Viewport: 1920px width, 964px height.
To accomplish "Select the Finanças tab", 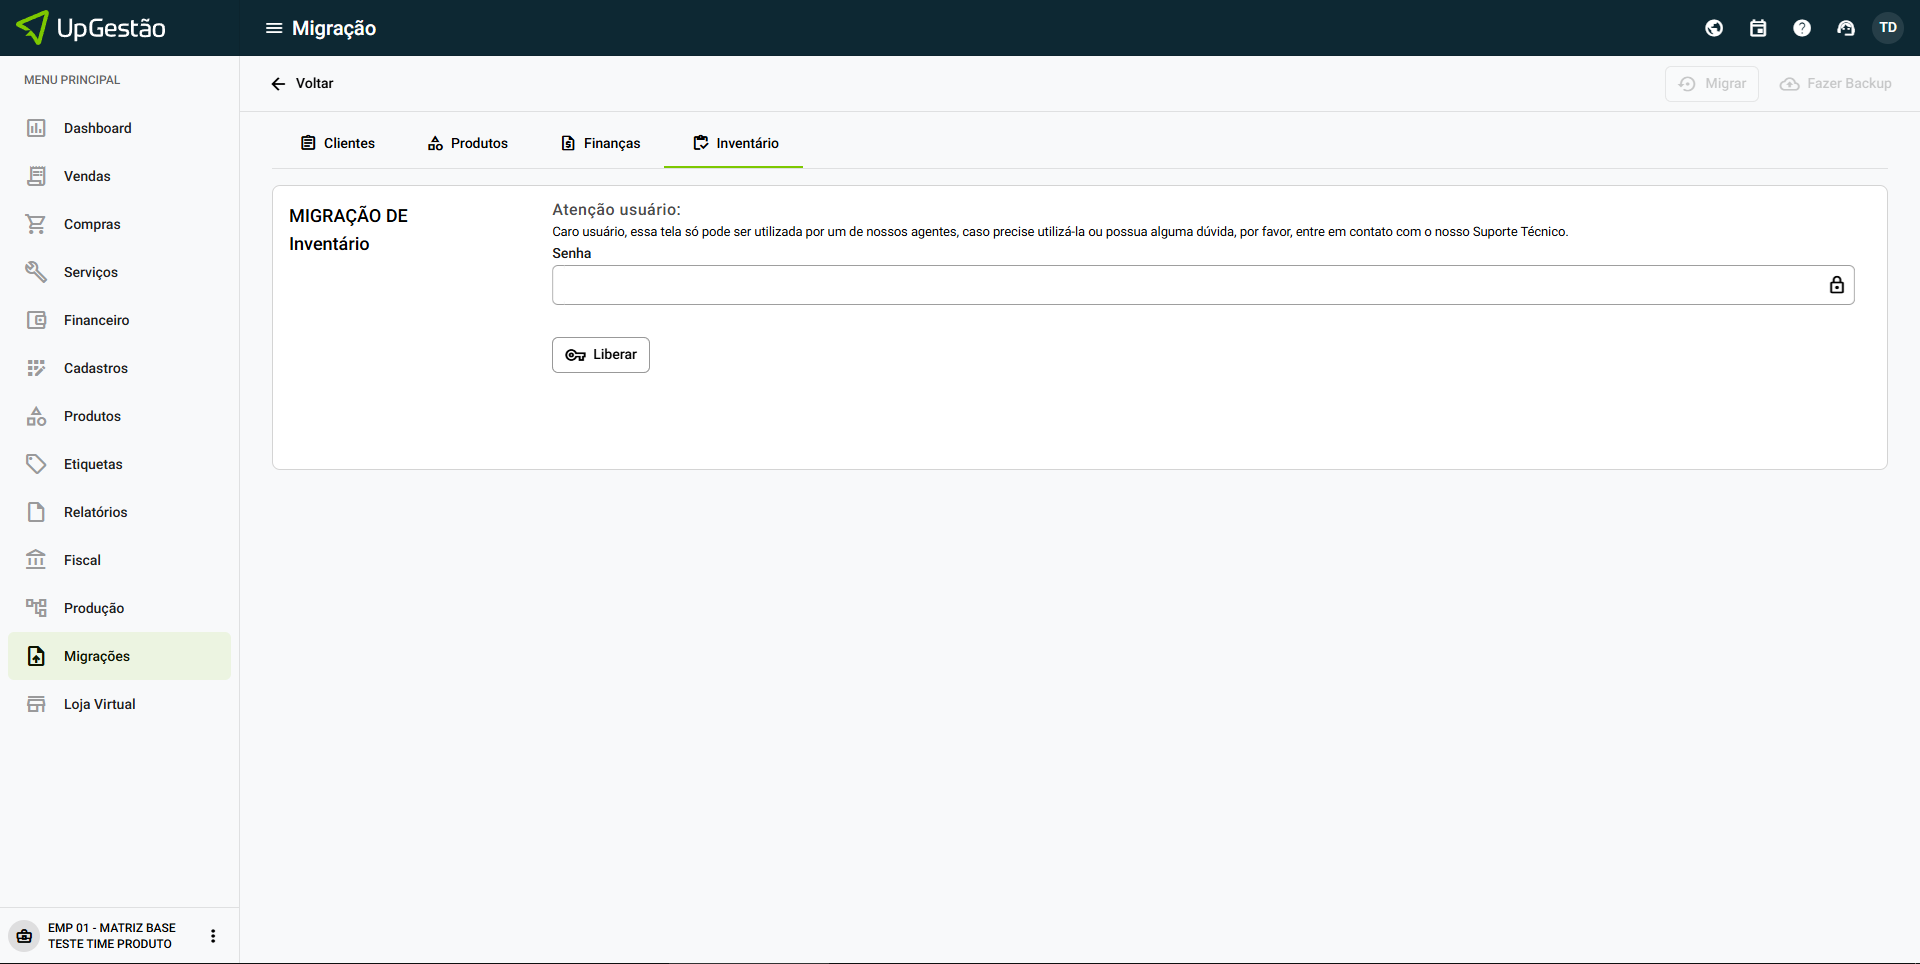I will [600, 143].
